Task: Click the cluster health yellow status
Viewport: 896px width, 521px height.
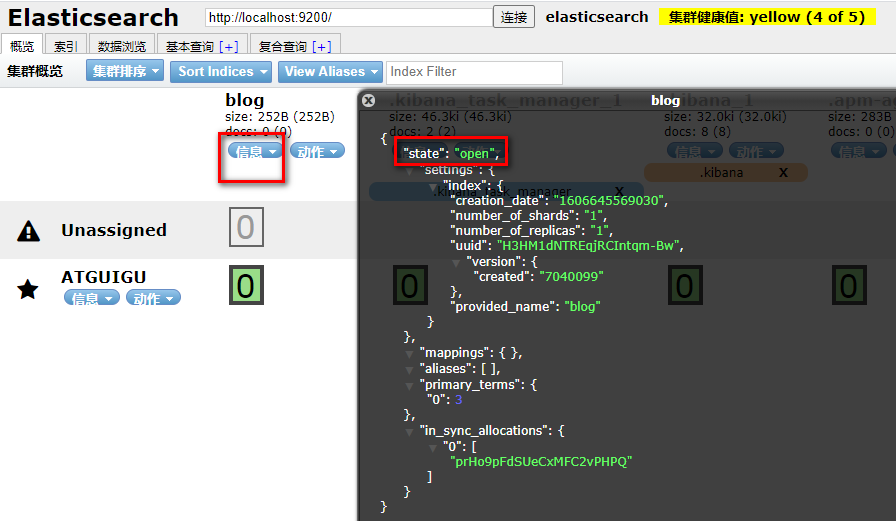Action: click(767, 17)
